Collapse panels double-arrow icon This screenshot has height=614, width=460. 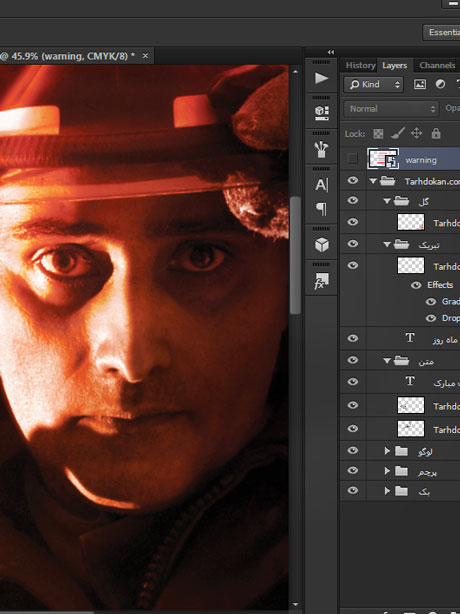331,52
